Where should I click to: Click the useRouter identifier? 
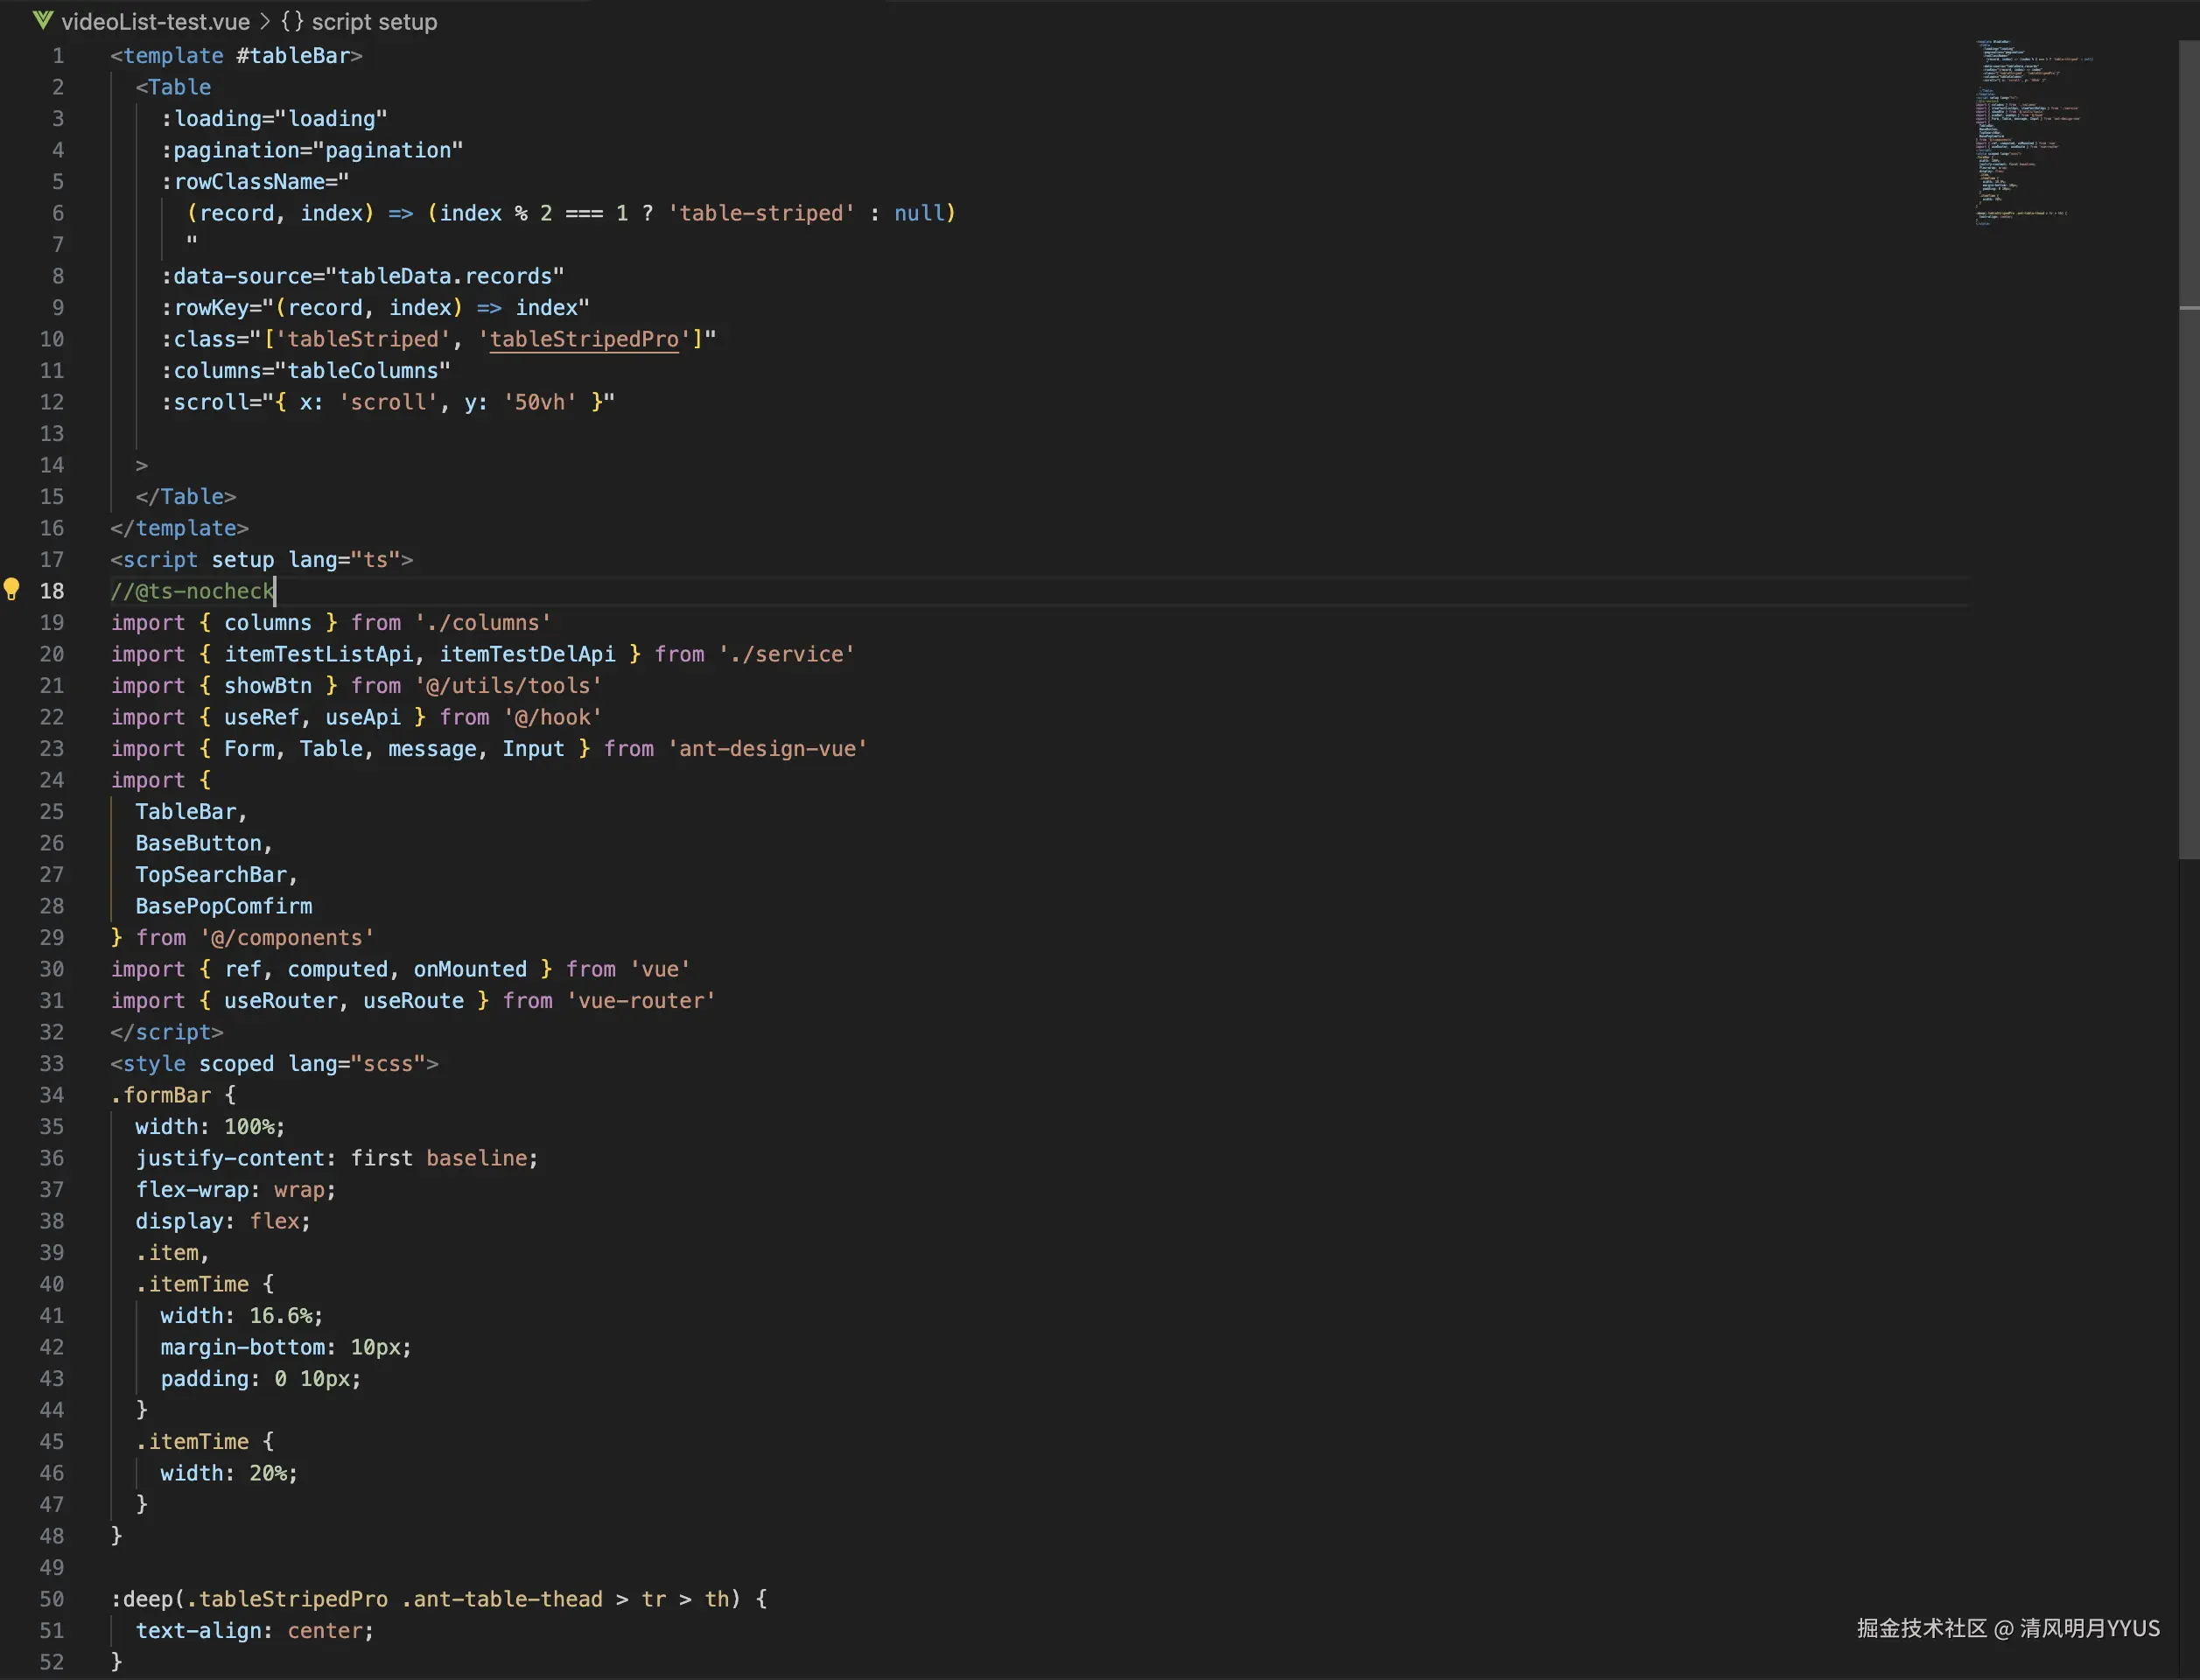[x=281, y=1000]
